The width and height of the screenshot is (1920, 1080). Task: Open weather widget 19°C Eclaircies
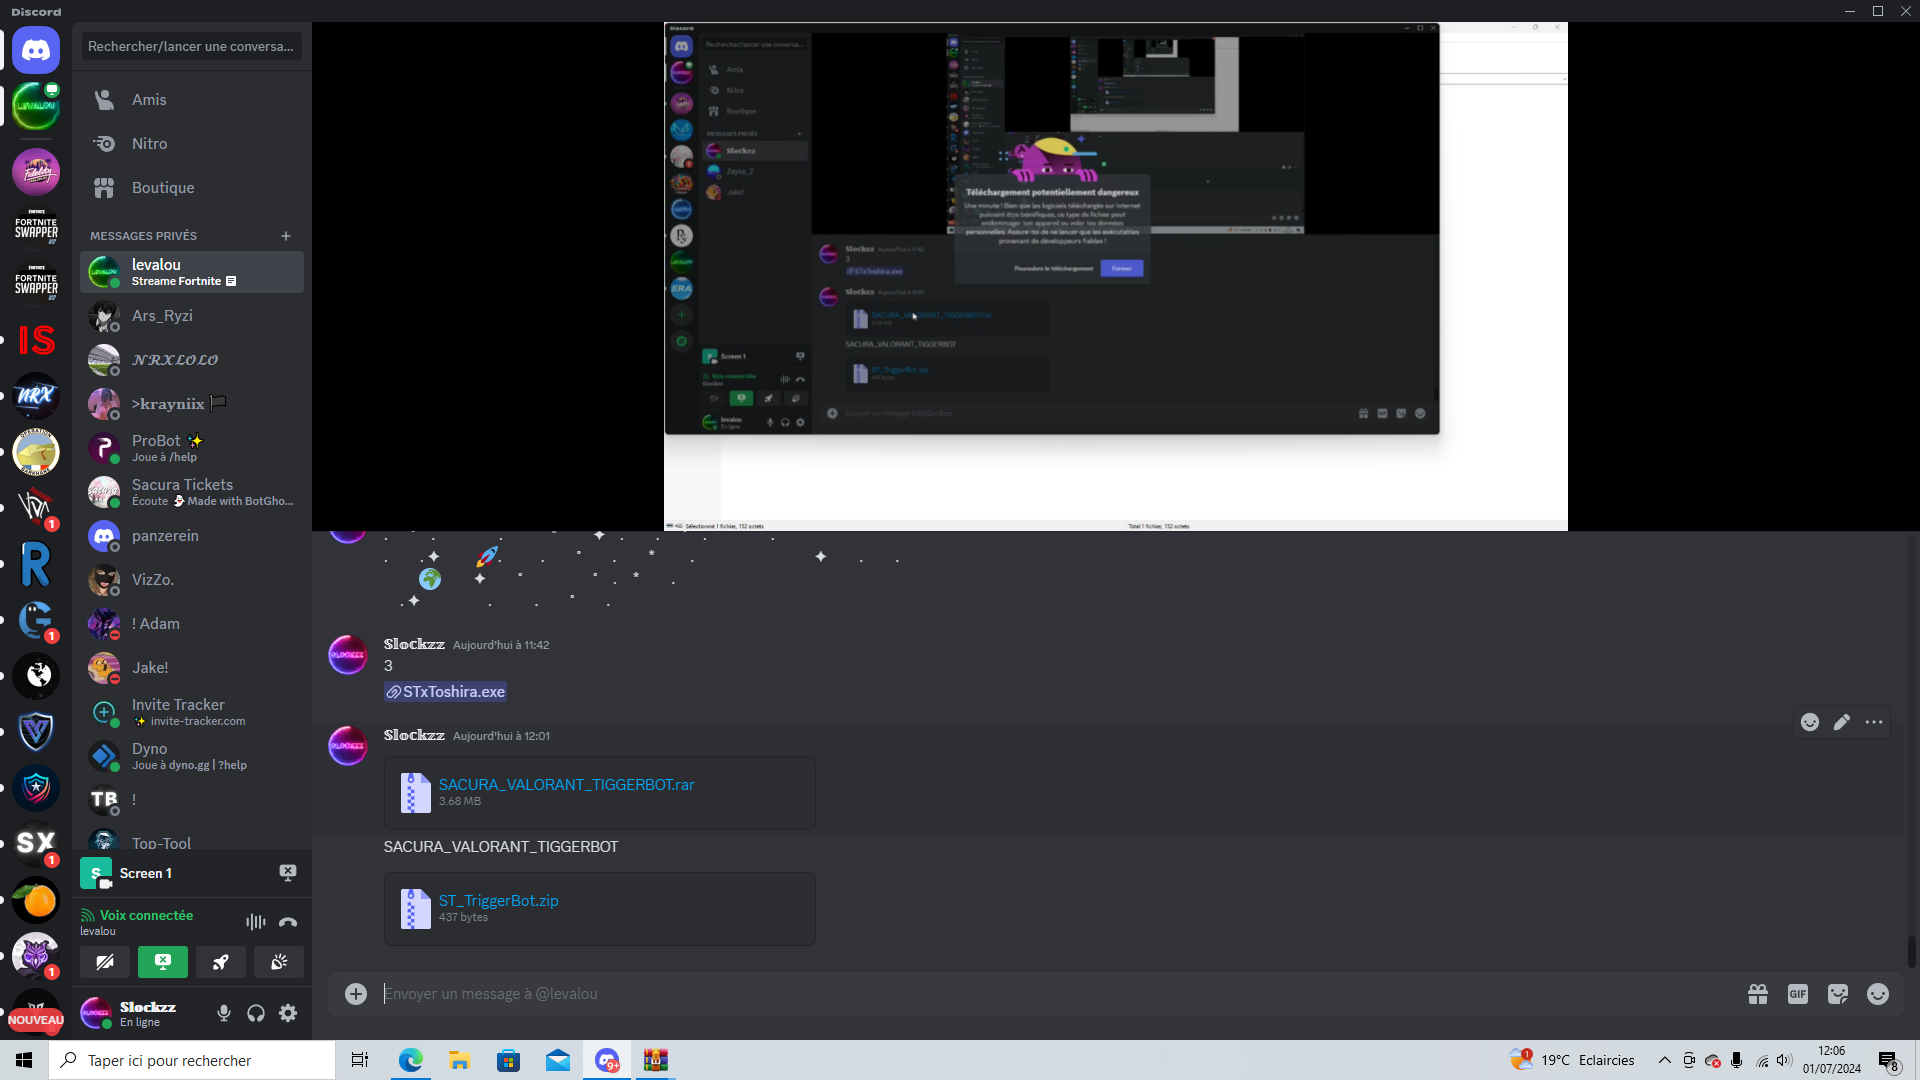(x=1572, y=1060)
